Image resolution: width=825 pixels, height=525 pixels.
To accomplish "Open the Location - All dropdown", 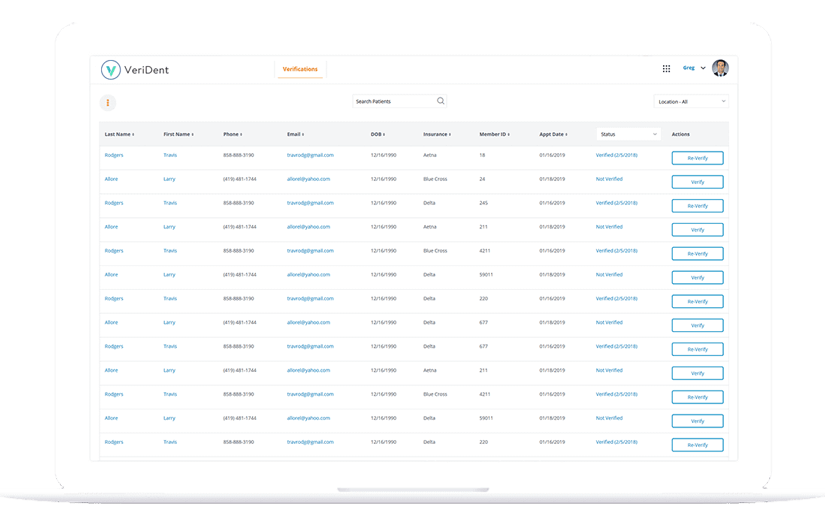I will coord(691,102).
